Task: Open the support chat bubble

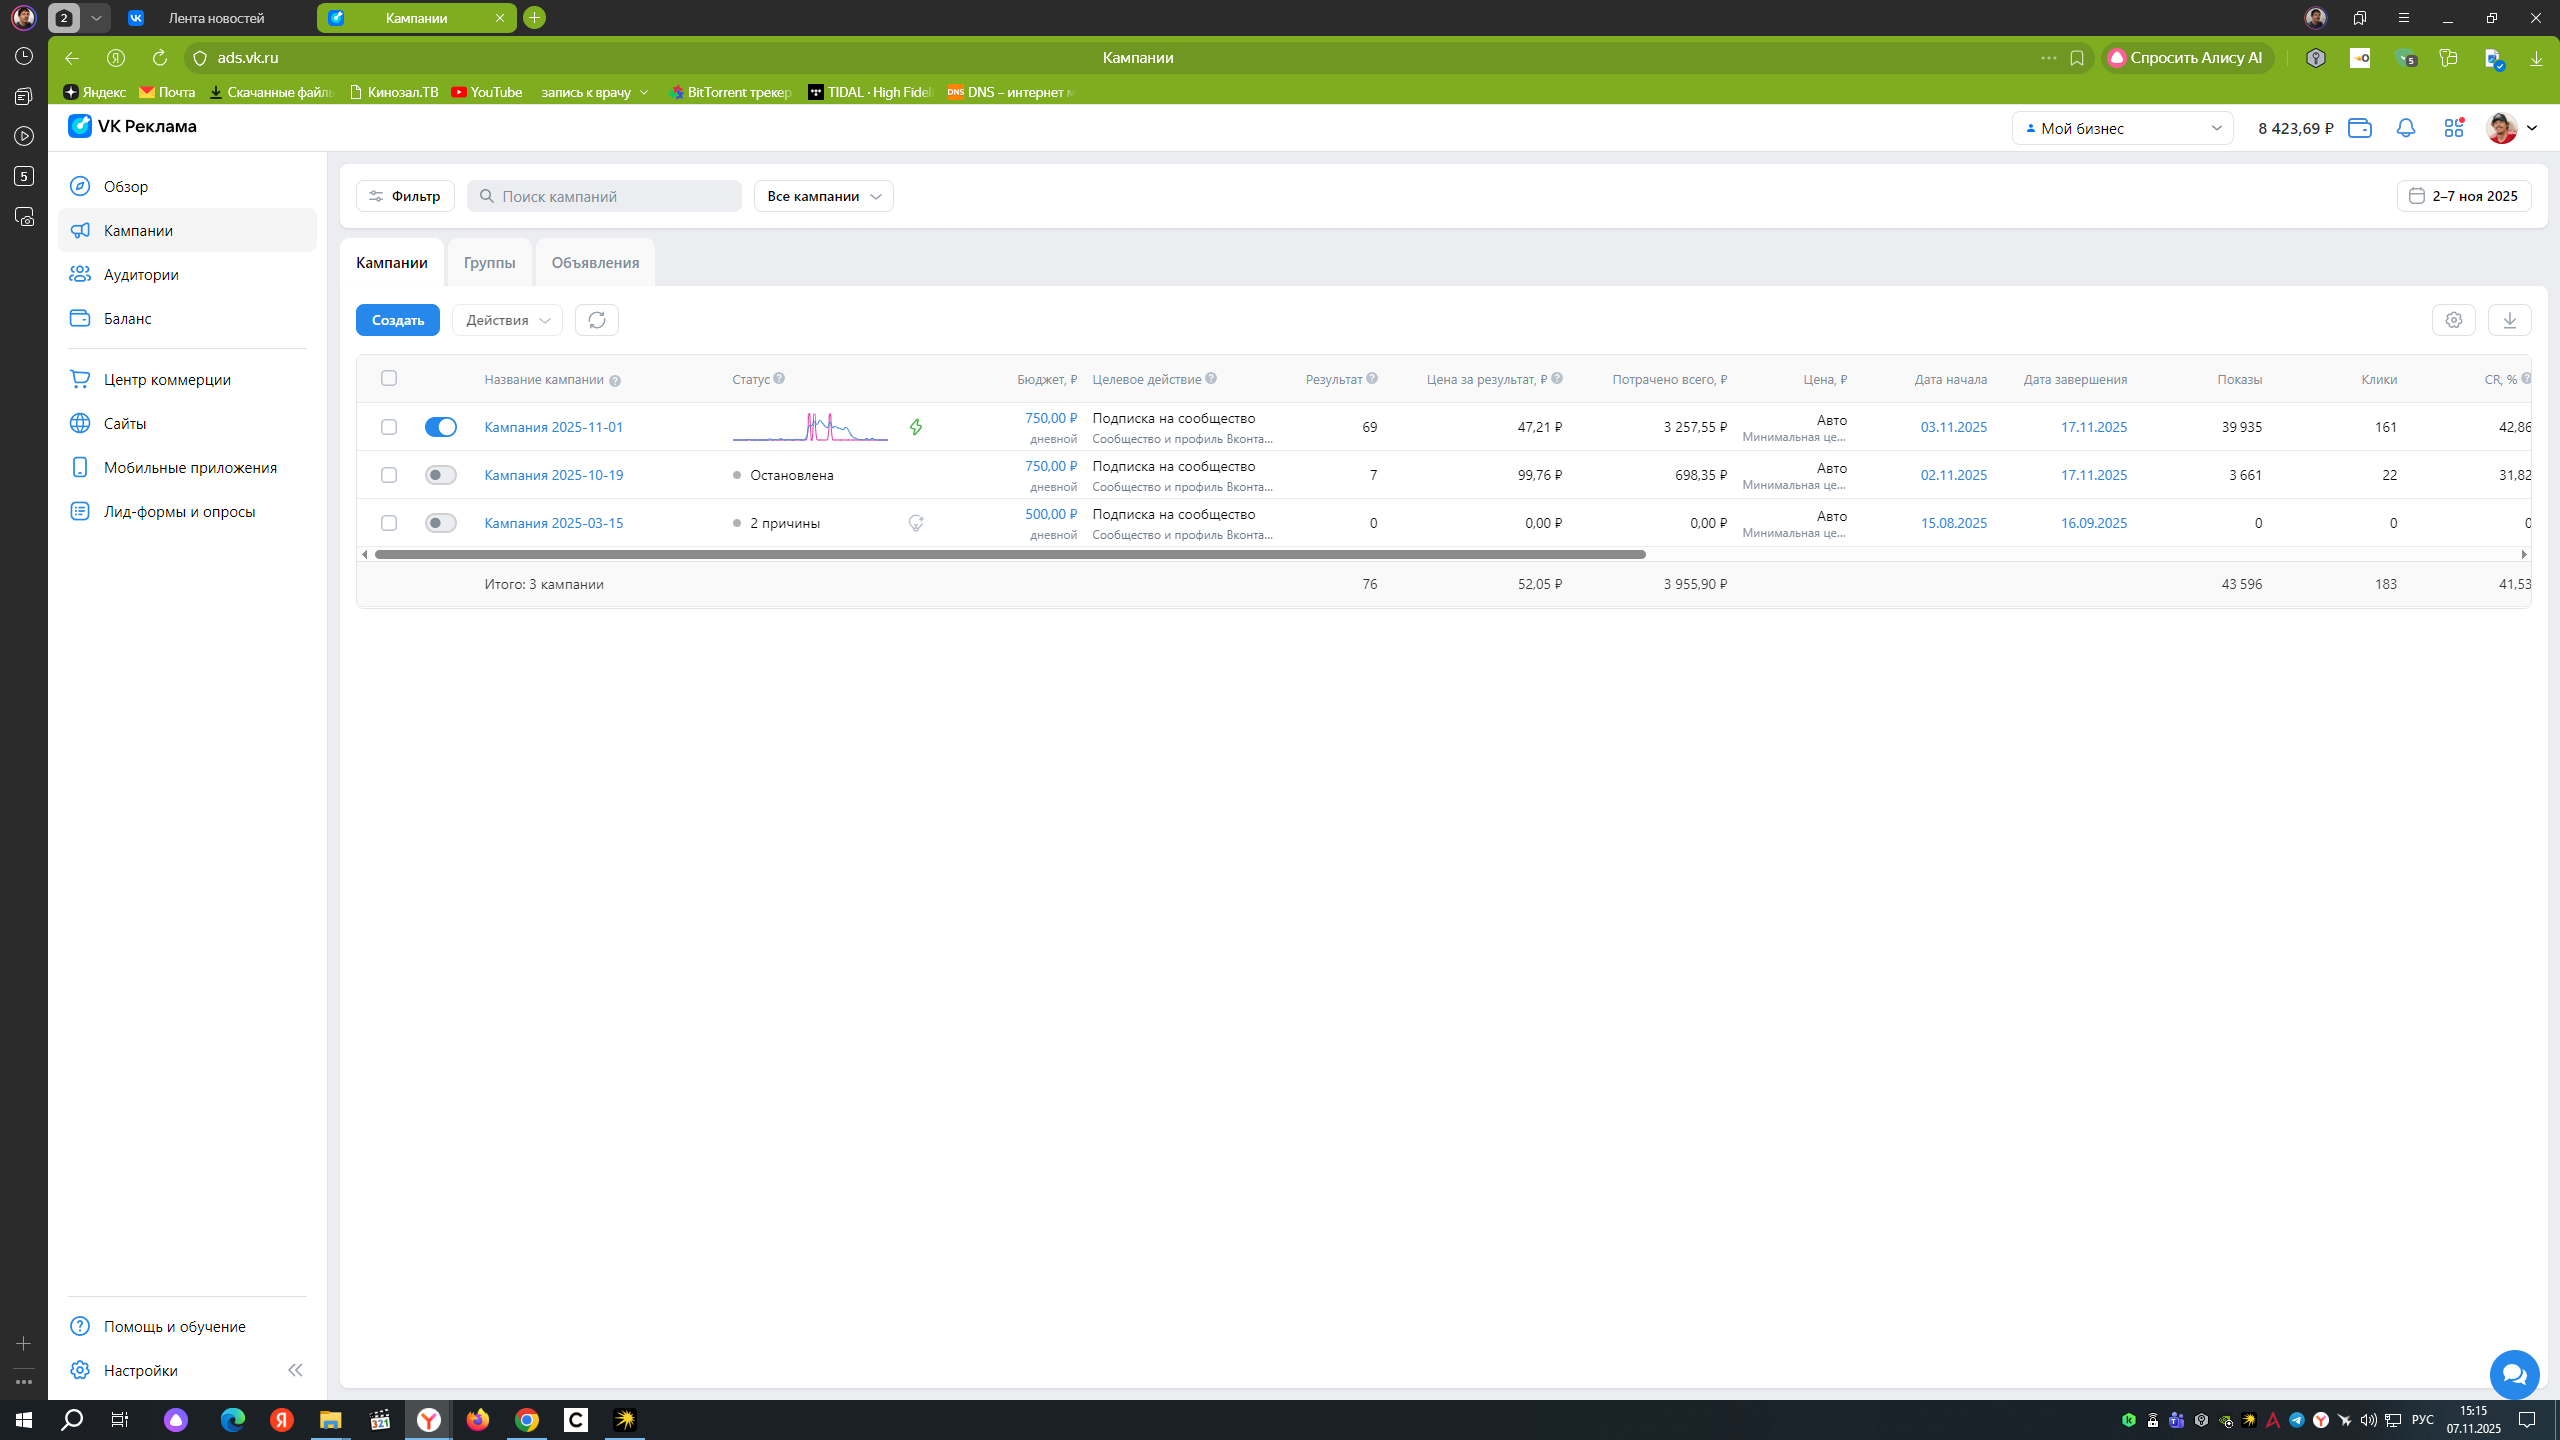Action: [2514, 1374]
